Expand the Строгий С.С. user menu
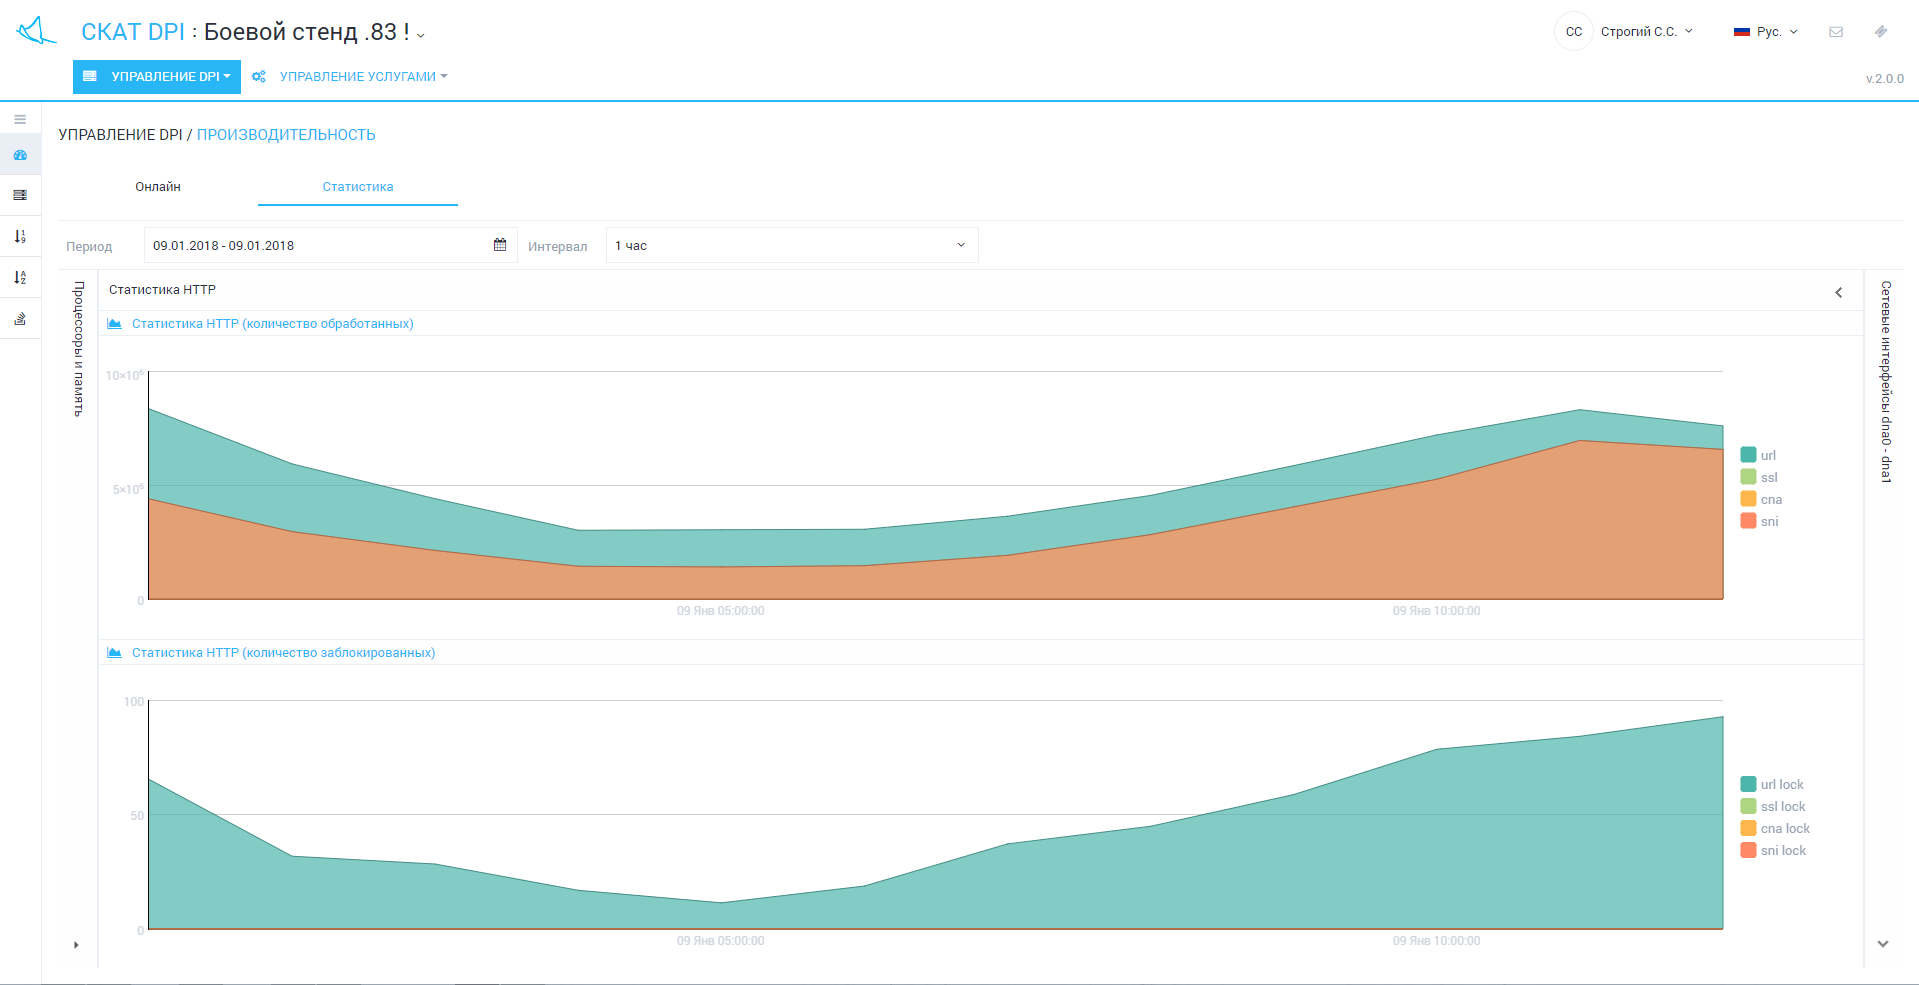The image size is (1919, 985). tap(1645, 32)
